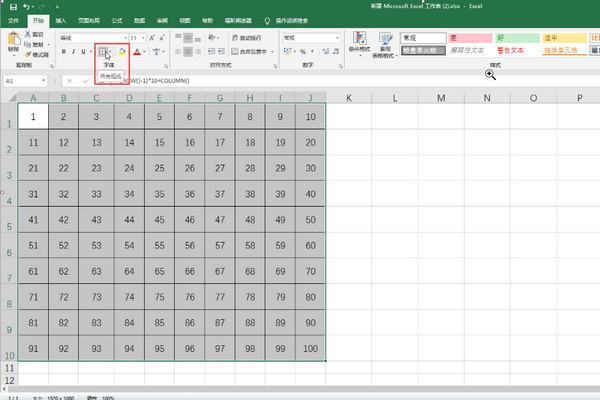The width and height of the screenshot is (600, 400).
Task: Select the gray Check Cell style
Action: [x=423, y=51]
